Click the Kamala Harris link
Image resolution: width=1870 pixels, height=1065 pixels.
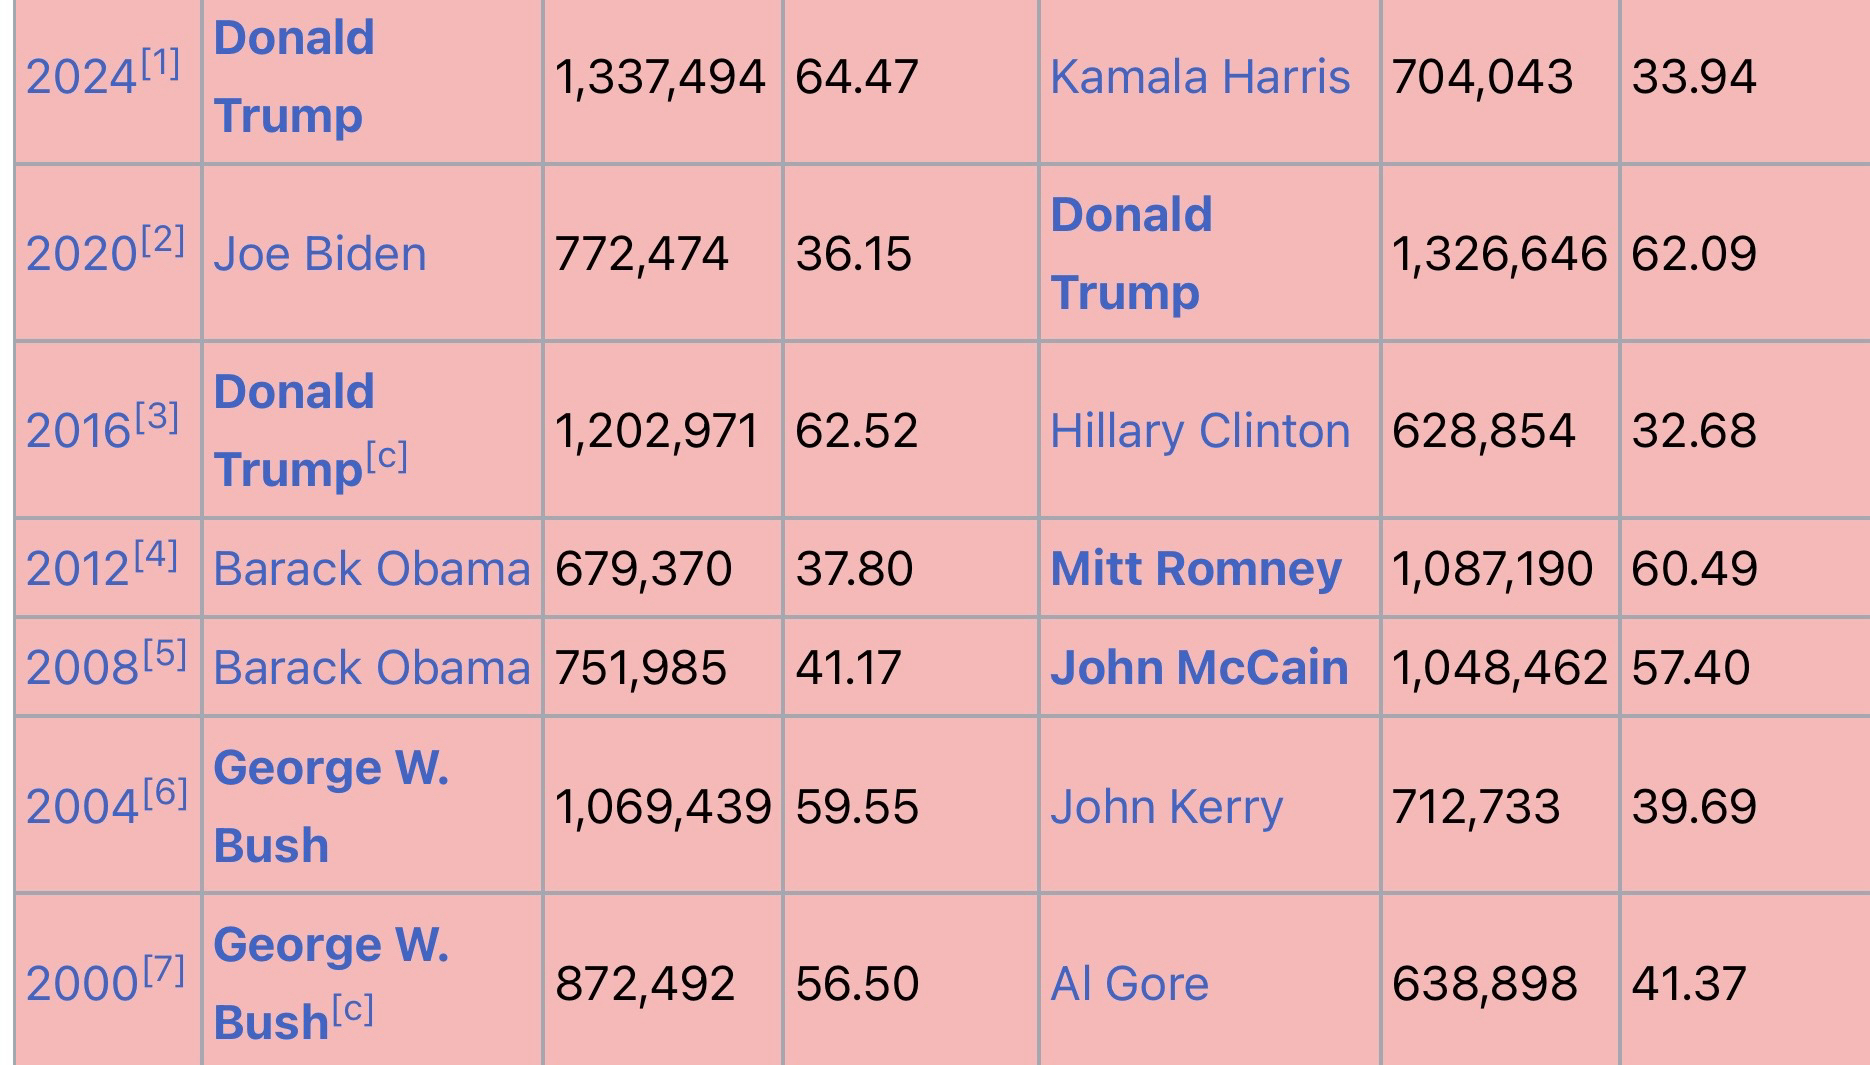(1199, 78)
